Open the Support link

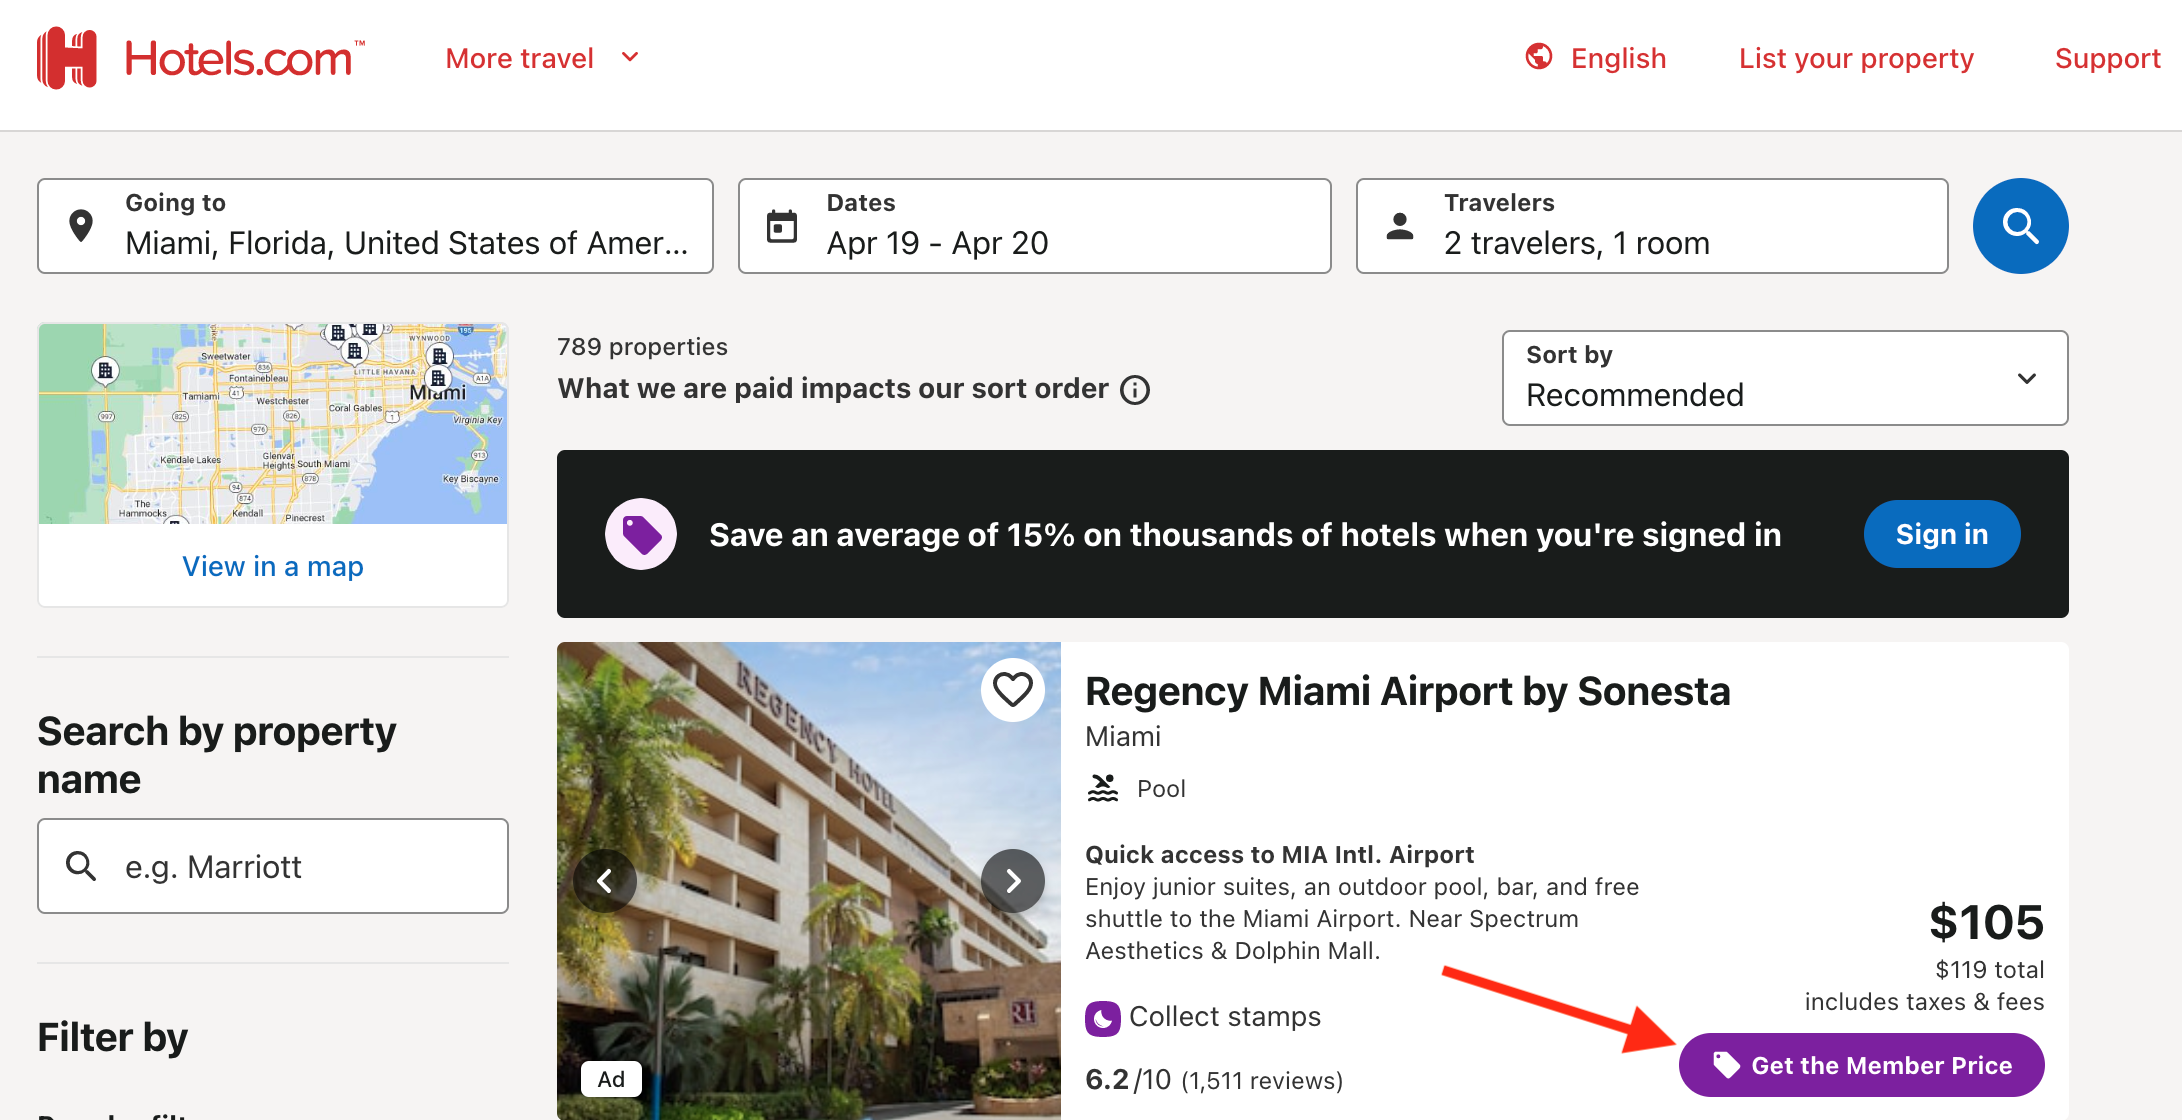pos(2107,58)
